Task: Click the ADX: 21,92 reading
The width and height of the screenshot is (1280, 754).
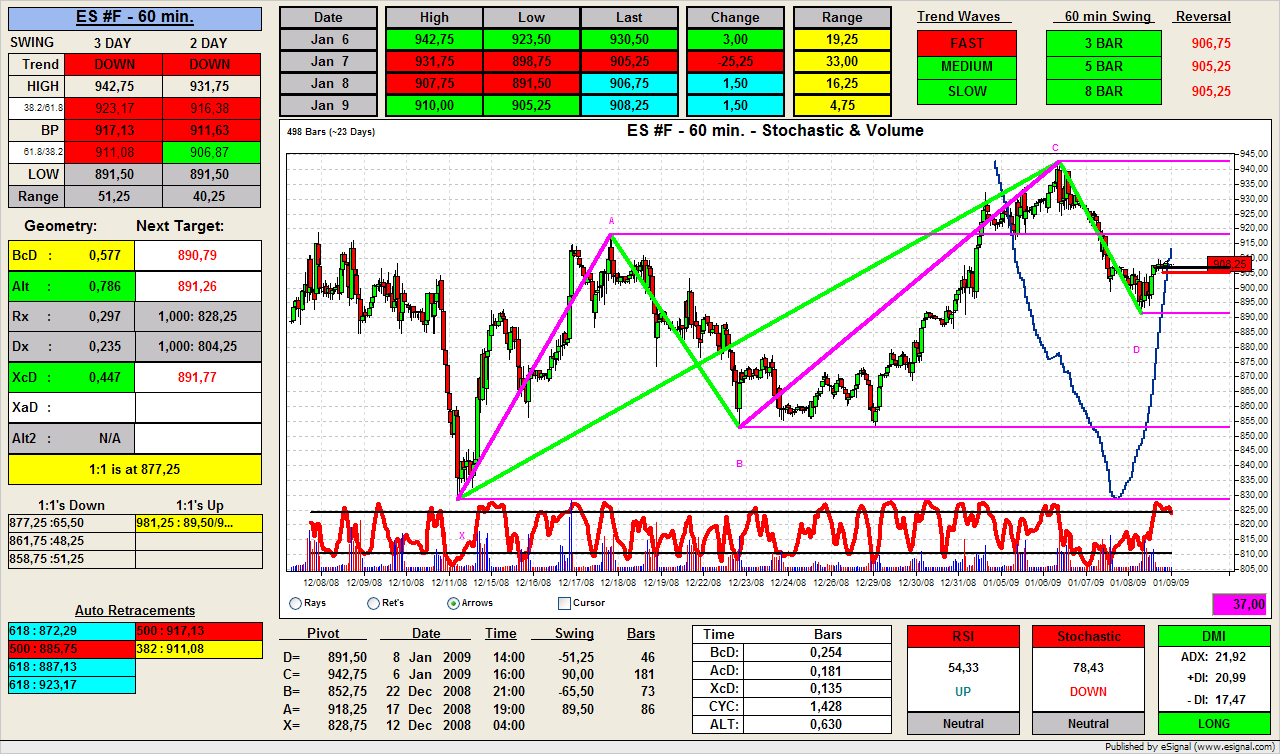Action: [x=1214, y=656]
